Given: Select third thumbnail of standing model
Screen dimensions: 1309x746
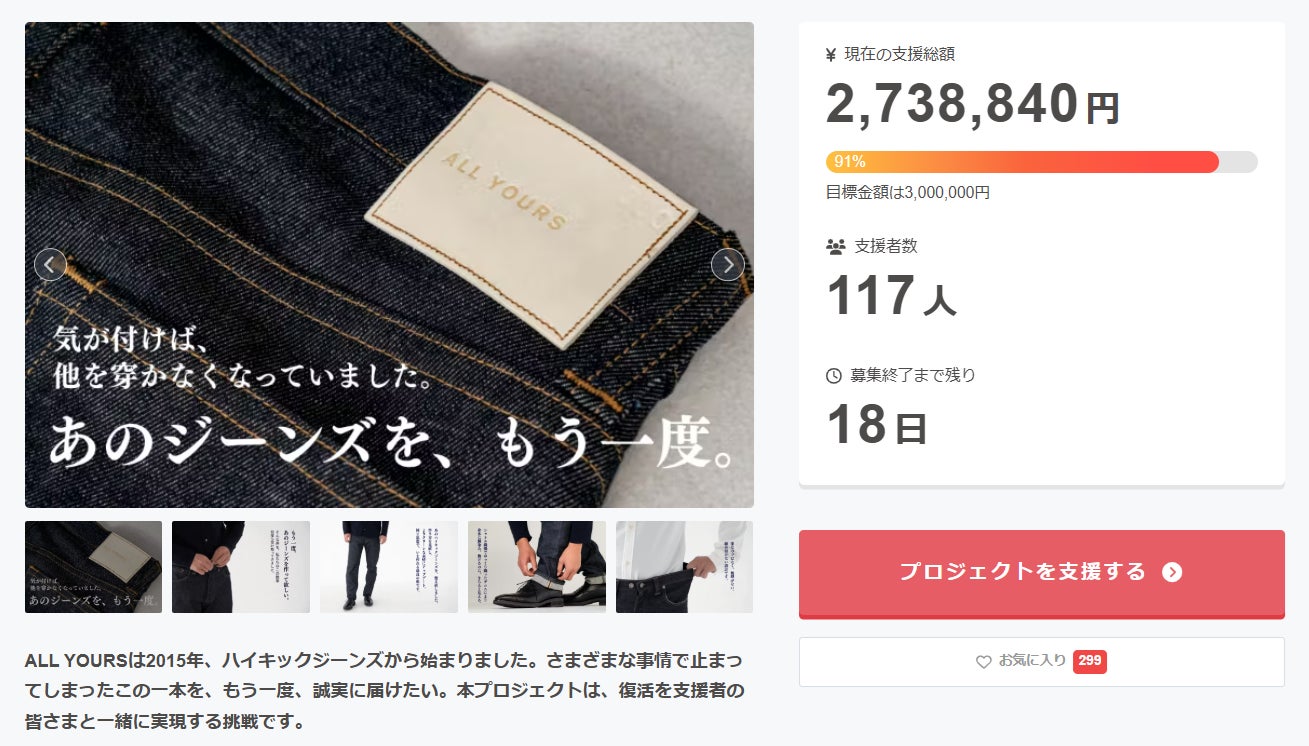Looking at the screenshot, I should [x=389, y=567].
